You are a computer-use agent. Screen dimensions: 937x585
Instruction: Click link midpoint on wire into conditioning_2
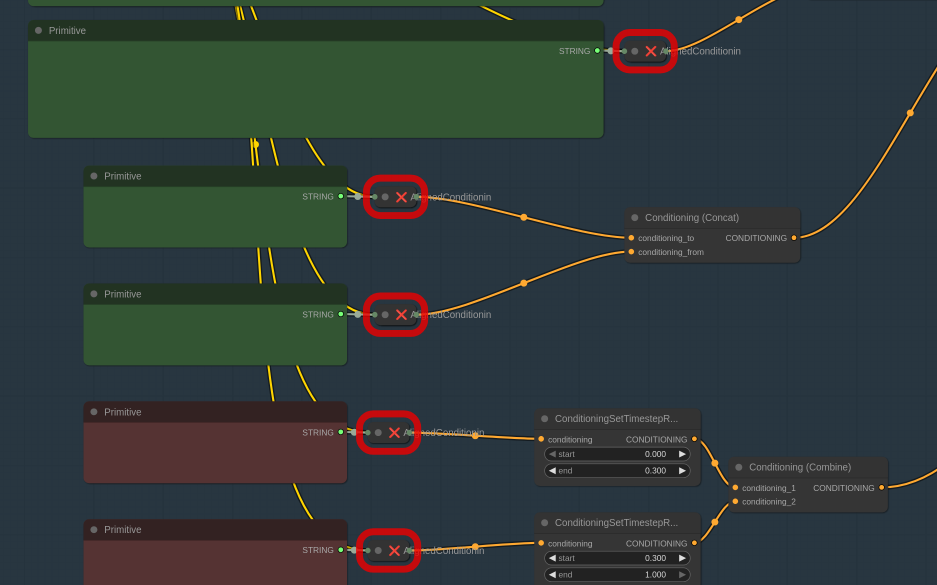point(714,522)
